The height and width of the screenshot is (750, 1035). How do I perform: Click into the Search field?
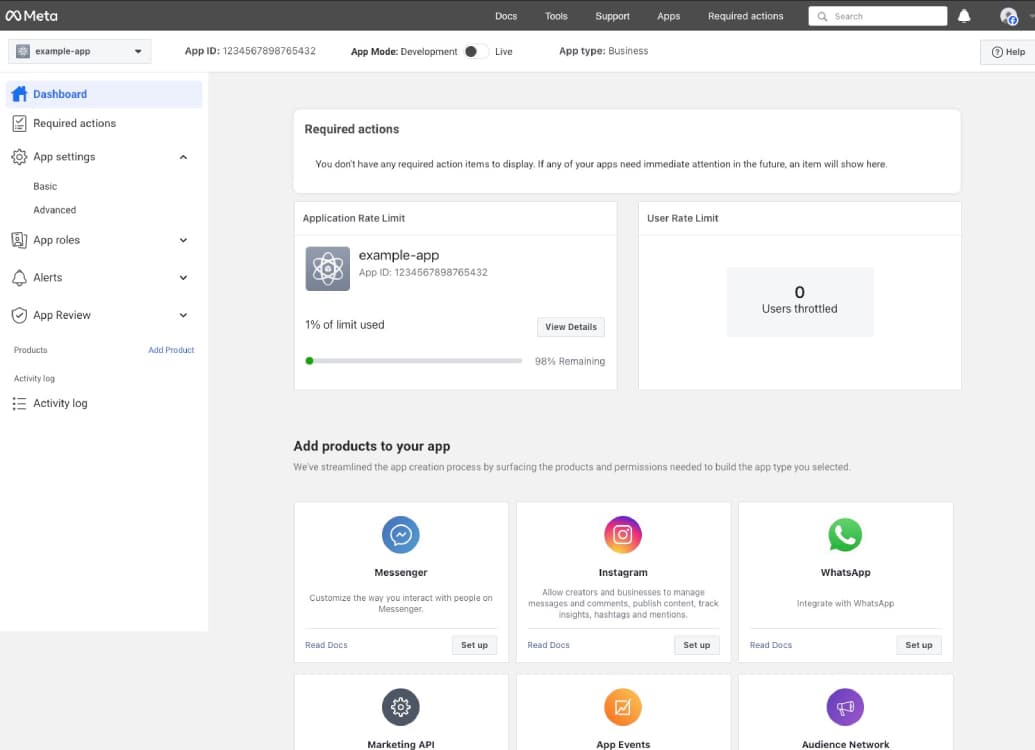(x=877, y=17)
